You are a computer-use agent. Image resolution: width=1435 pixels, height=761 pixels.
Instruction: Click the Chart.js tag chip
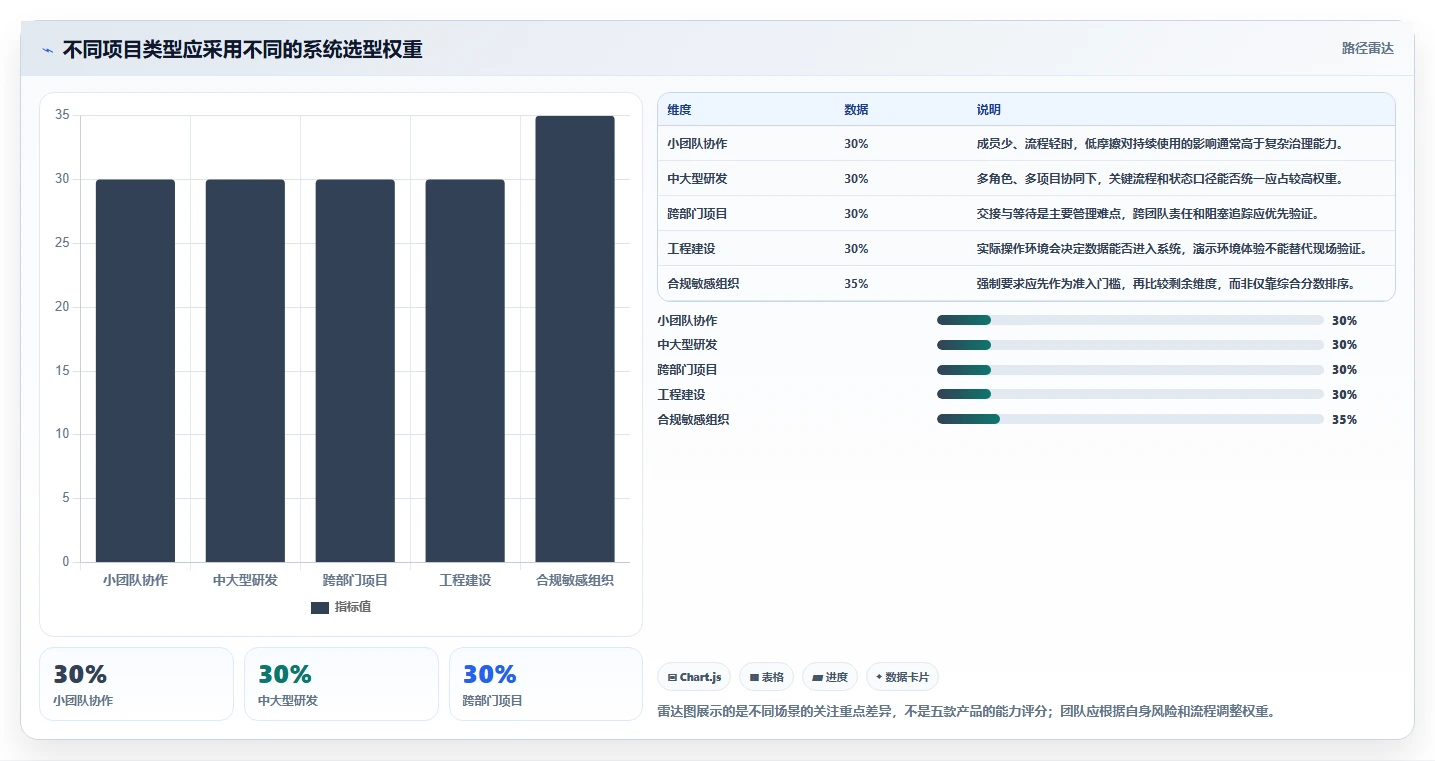[694, 677]
